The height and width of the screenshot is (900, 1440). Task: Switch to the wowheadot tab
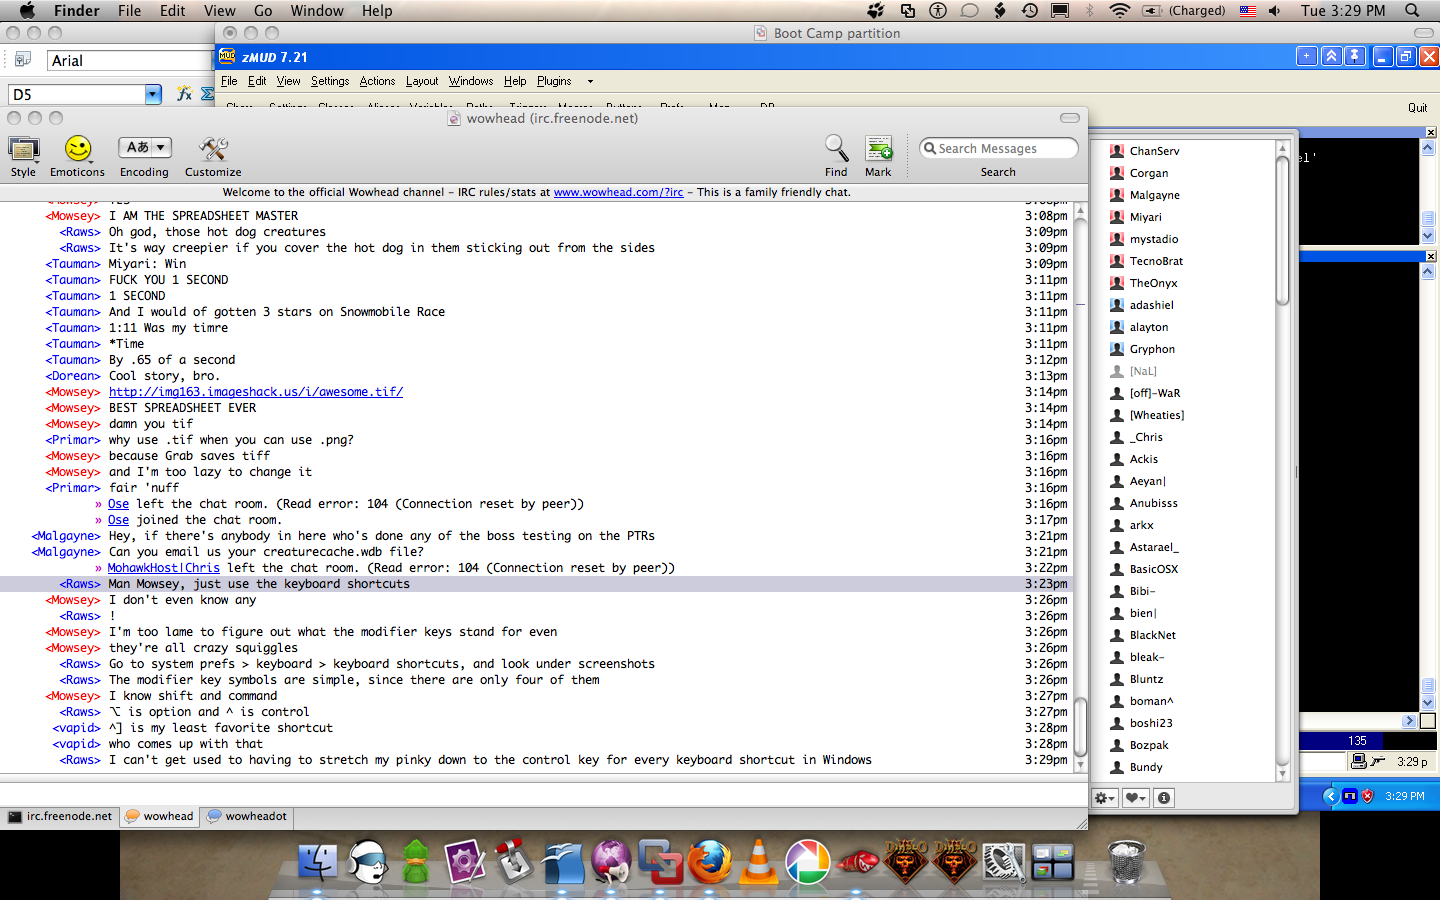pyautogui.click(x=247, y=817)
